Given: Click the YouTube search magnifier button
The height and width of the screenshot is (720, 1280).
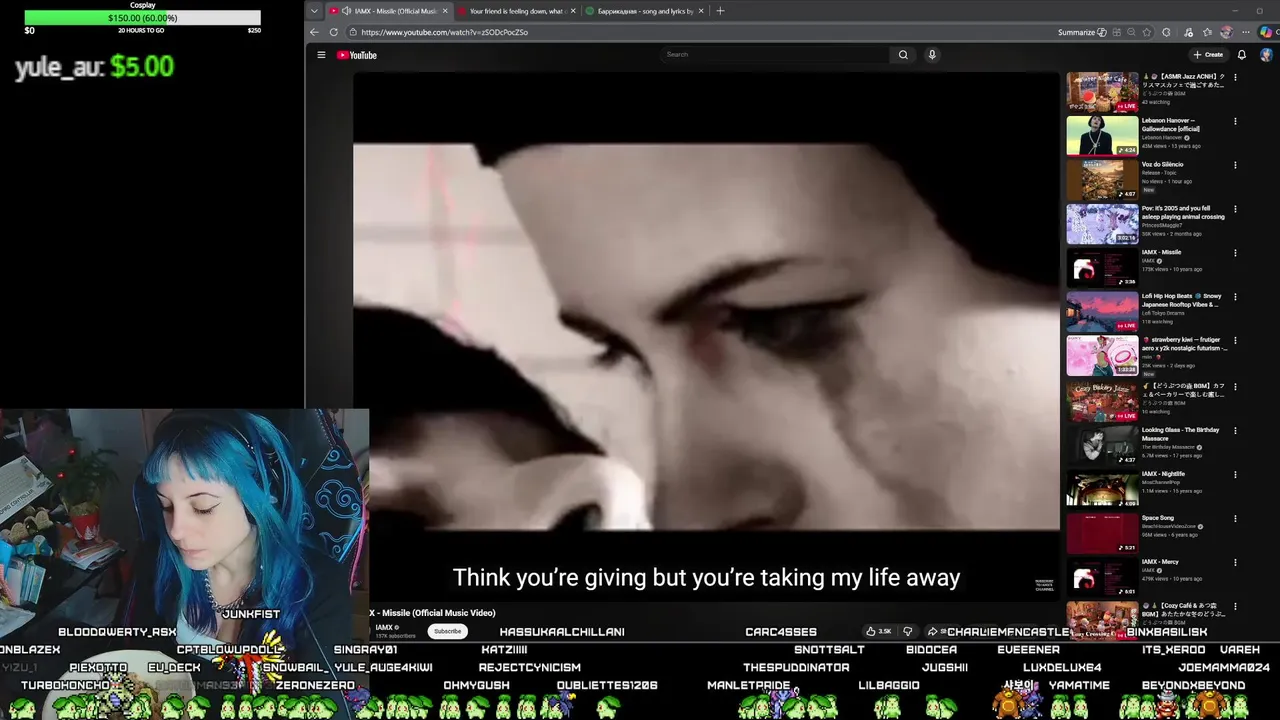Looking at the screenshot, I should pos(903,55).
